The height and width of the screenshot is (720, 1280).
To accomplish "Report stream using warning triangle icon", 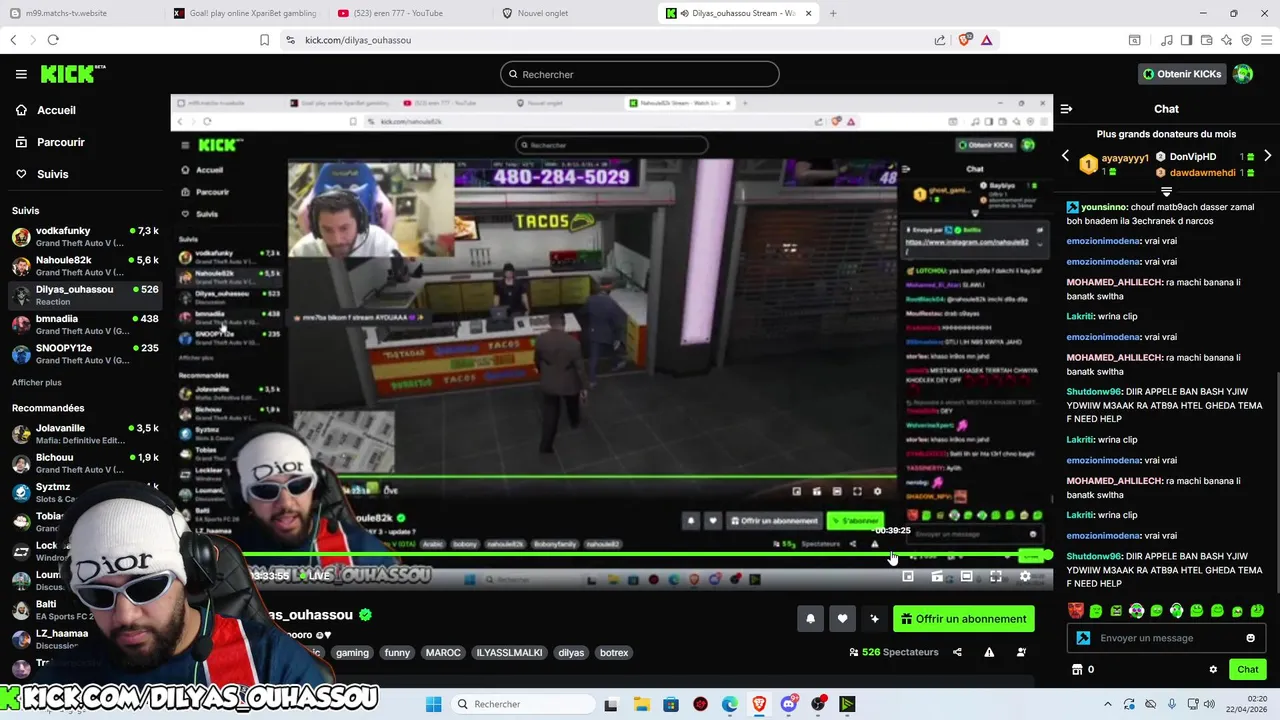I will (989, 653).
